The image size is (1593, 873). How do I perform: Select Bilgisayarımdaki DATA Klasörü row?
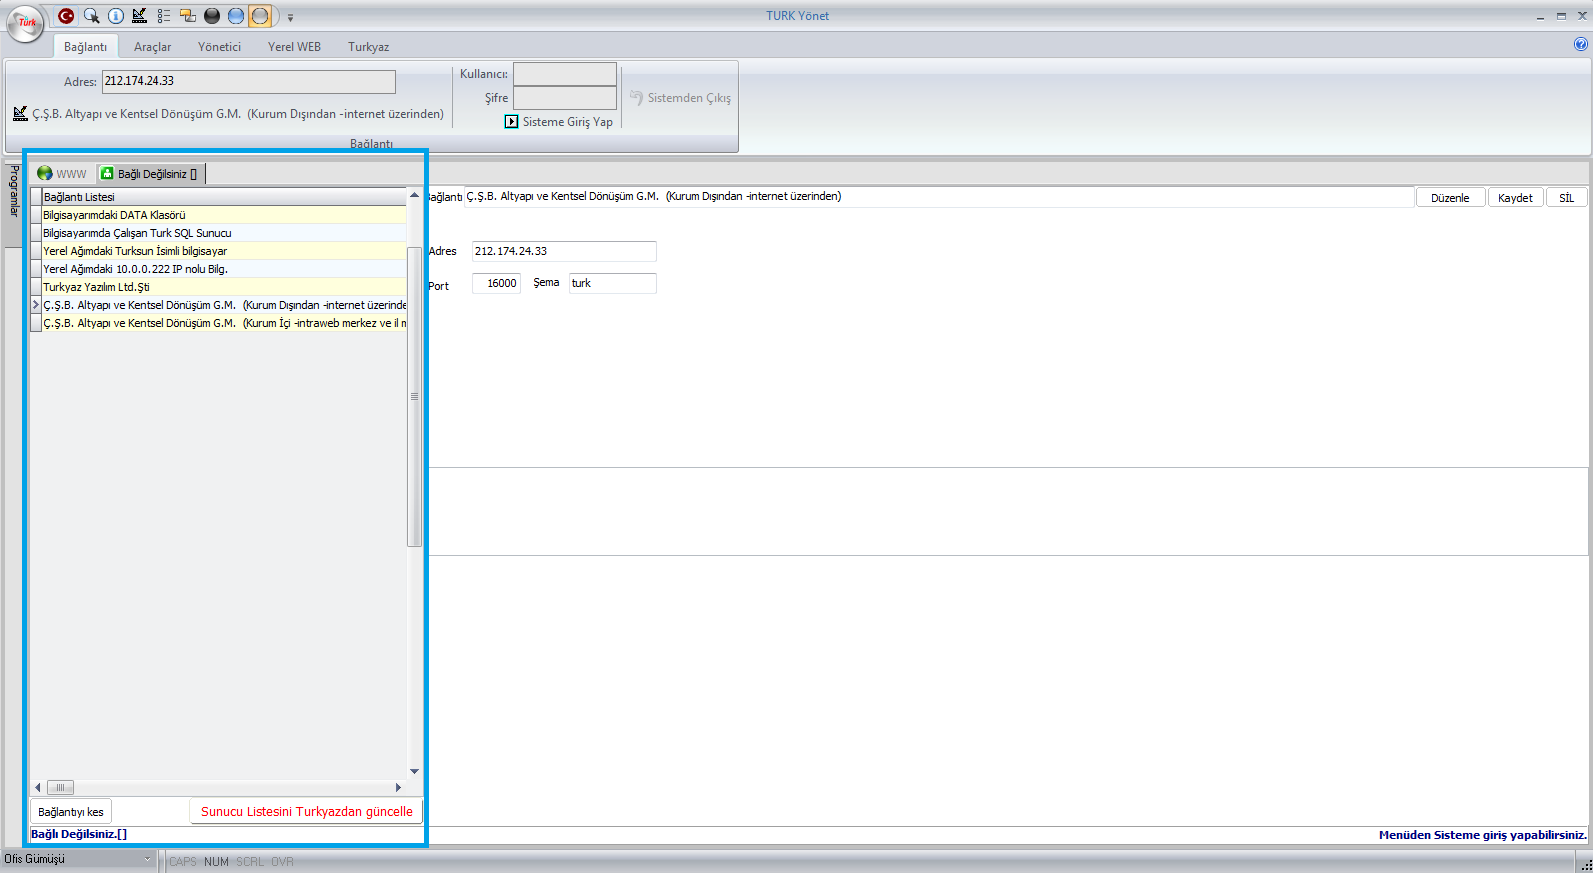(224, 215)
